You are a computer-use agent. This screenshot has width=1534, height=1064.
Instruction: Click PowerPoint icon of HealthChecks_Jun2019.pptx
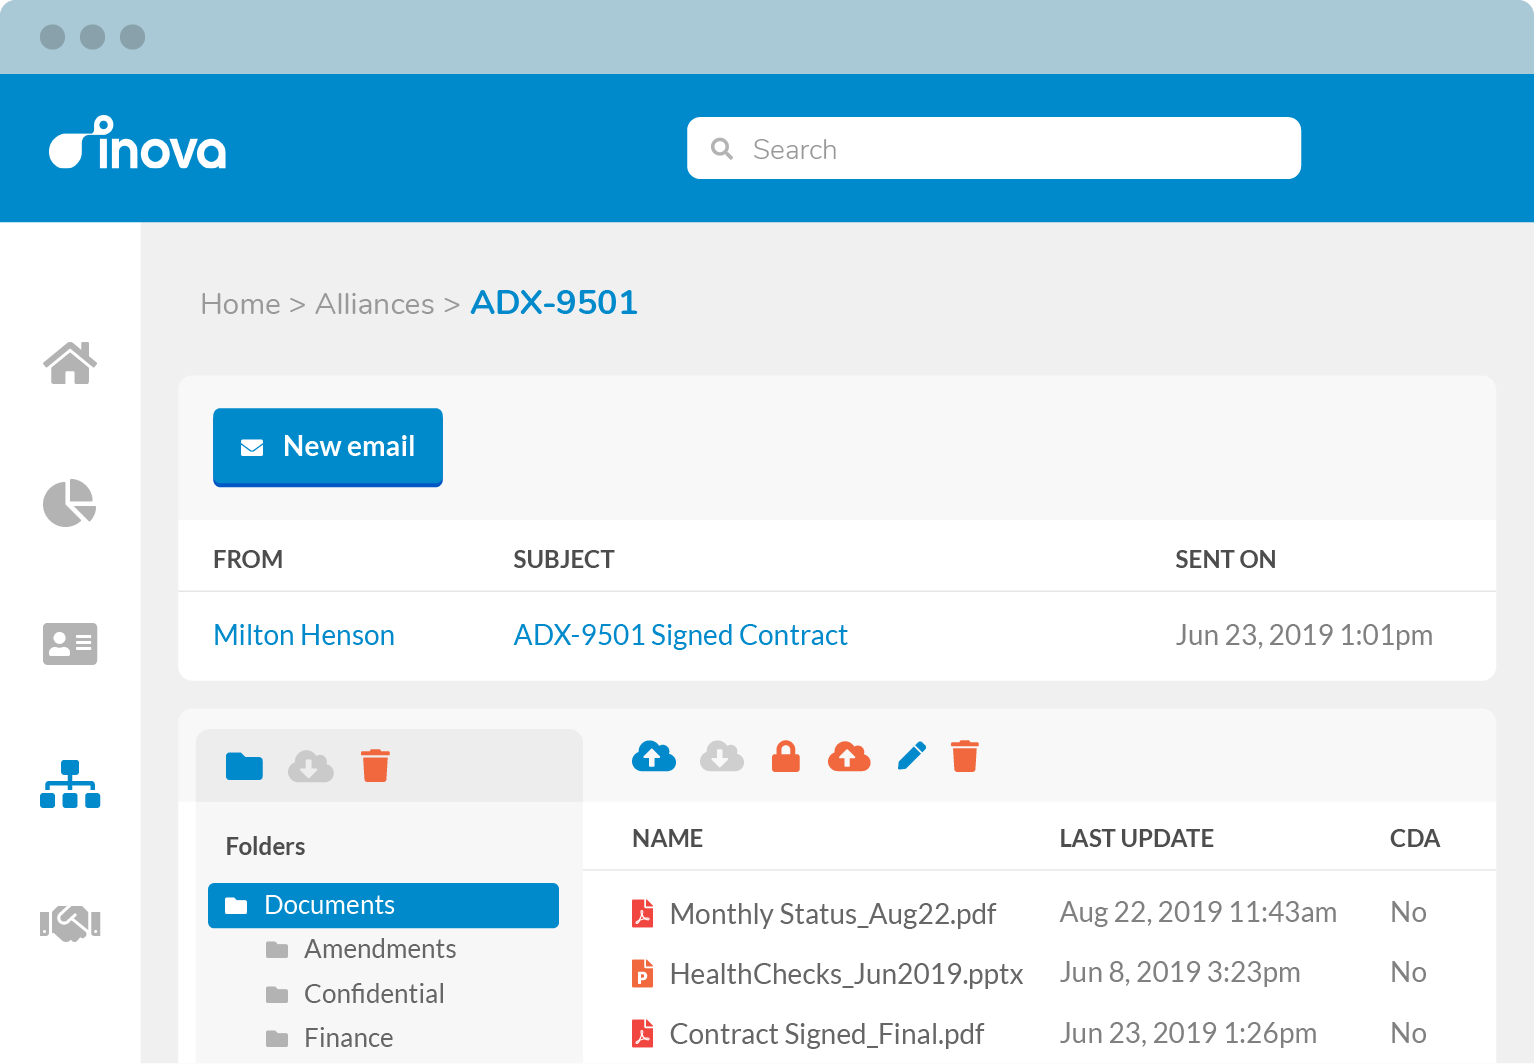[x=643, y=973]
